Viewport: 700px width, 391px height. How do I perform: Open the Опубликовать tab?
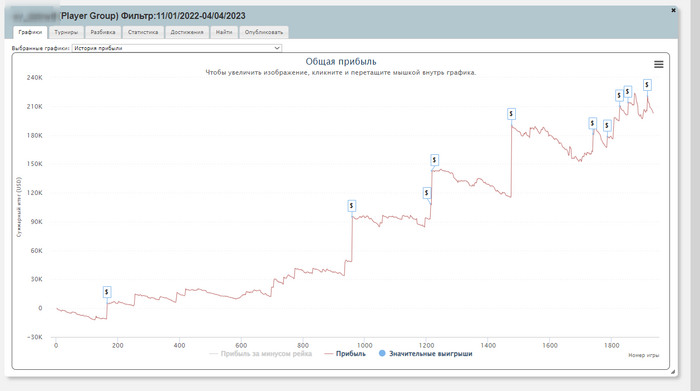point(264,32)
